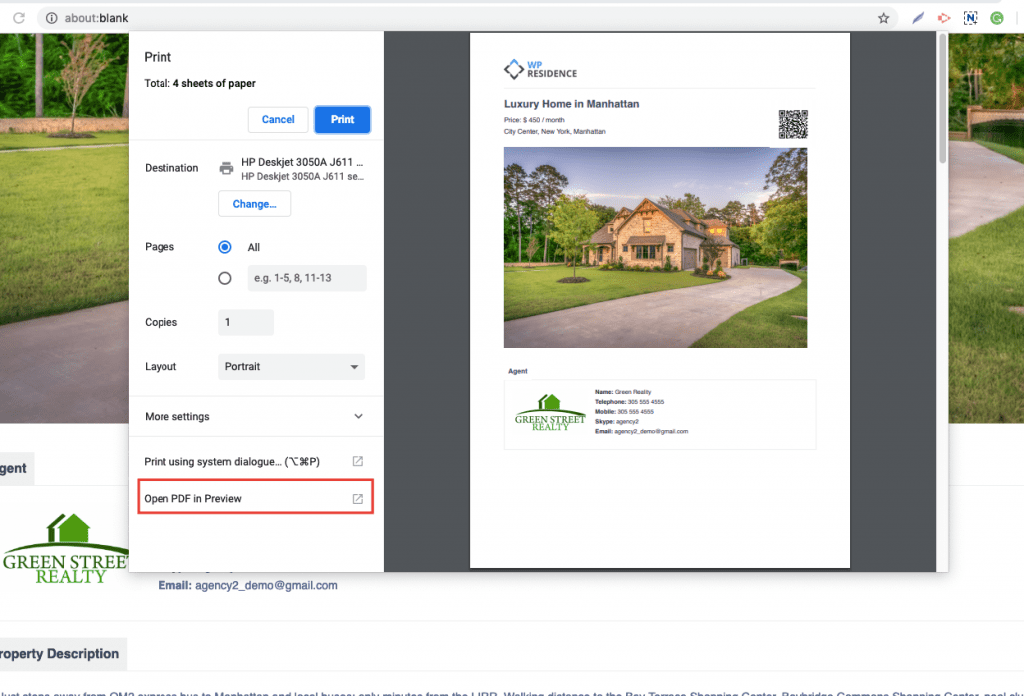Open the blue N extension icon

coord(970,18)
